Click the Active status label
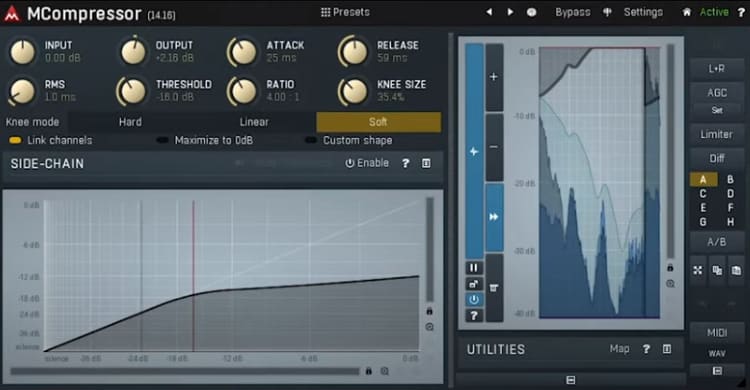The height and width of the screenshot is (390, 750). (714, 12)
